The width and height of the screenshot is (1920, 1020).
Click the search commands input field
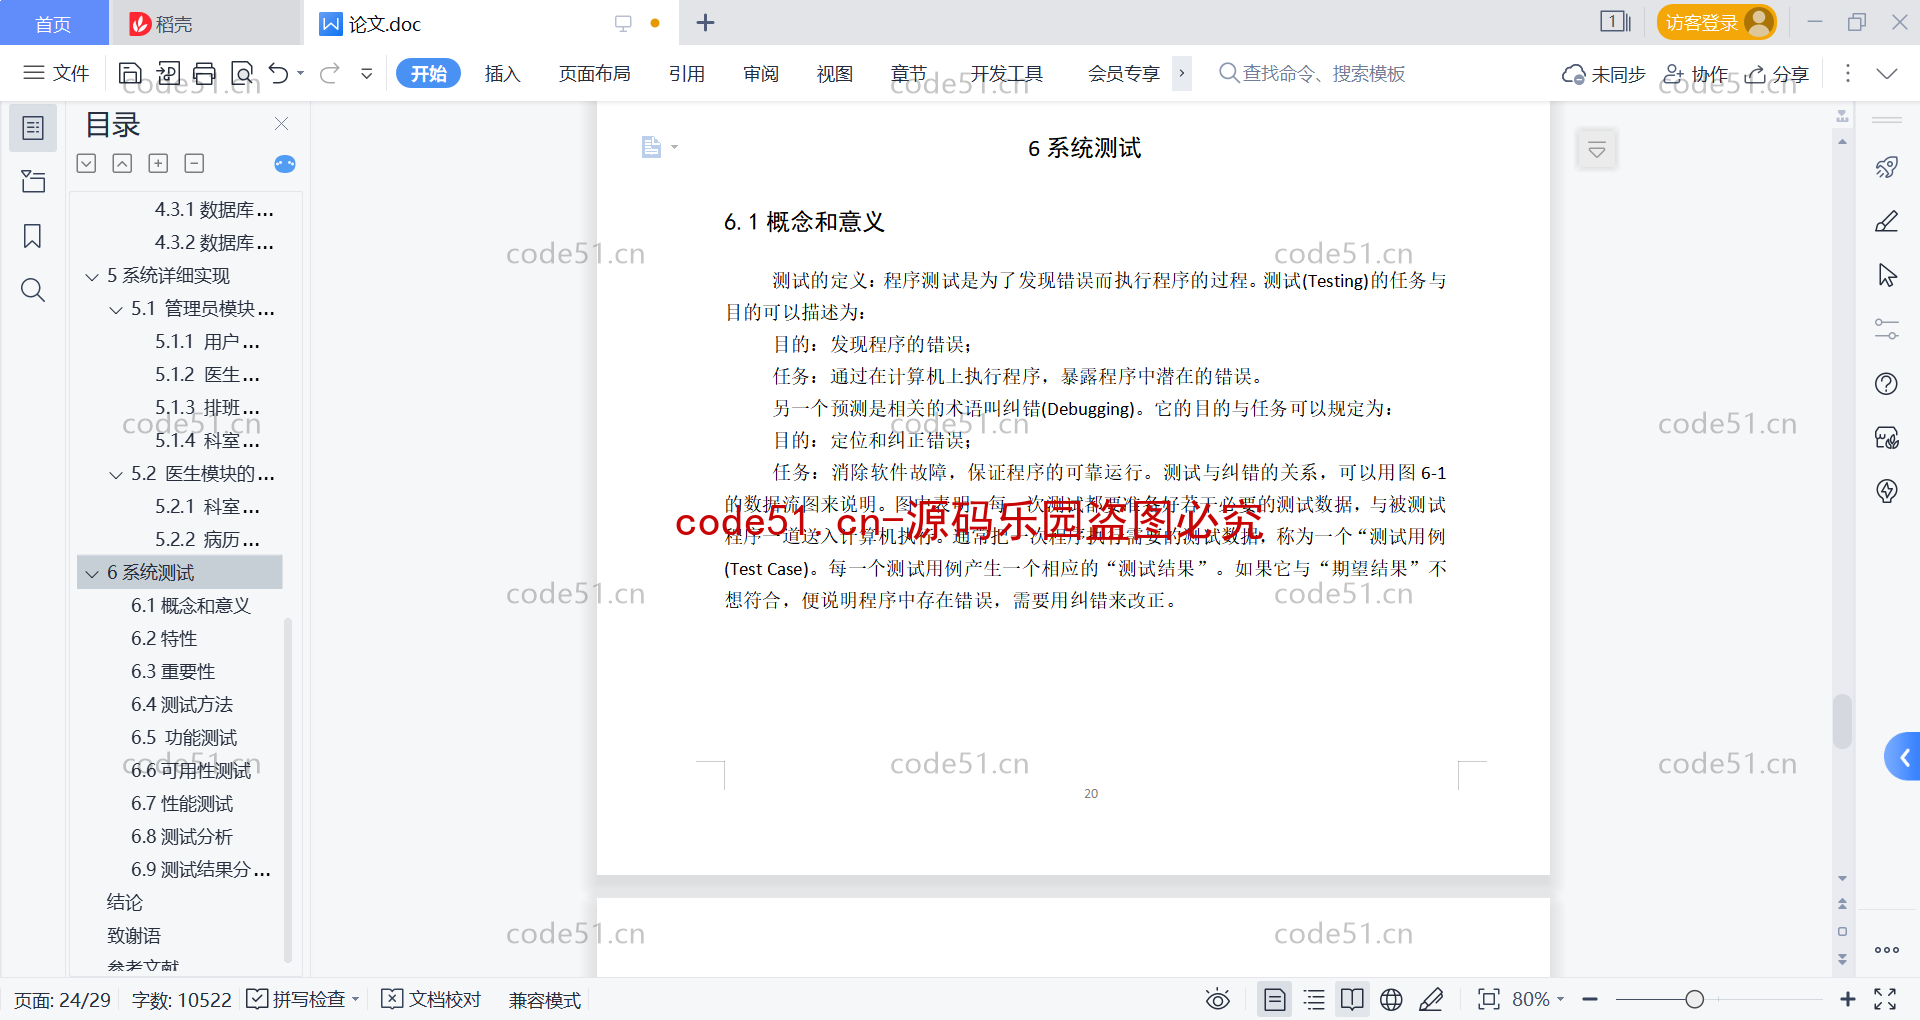[x=1312, y=73]
